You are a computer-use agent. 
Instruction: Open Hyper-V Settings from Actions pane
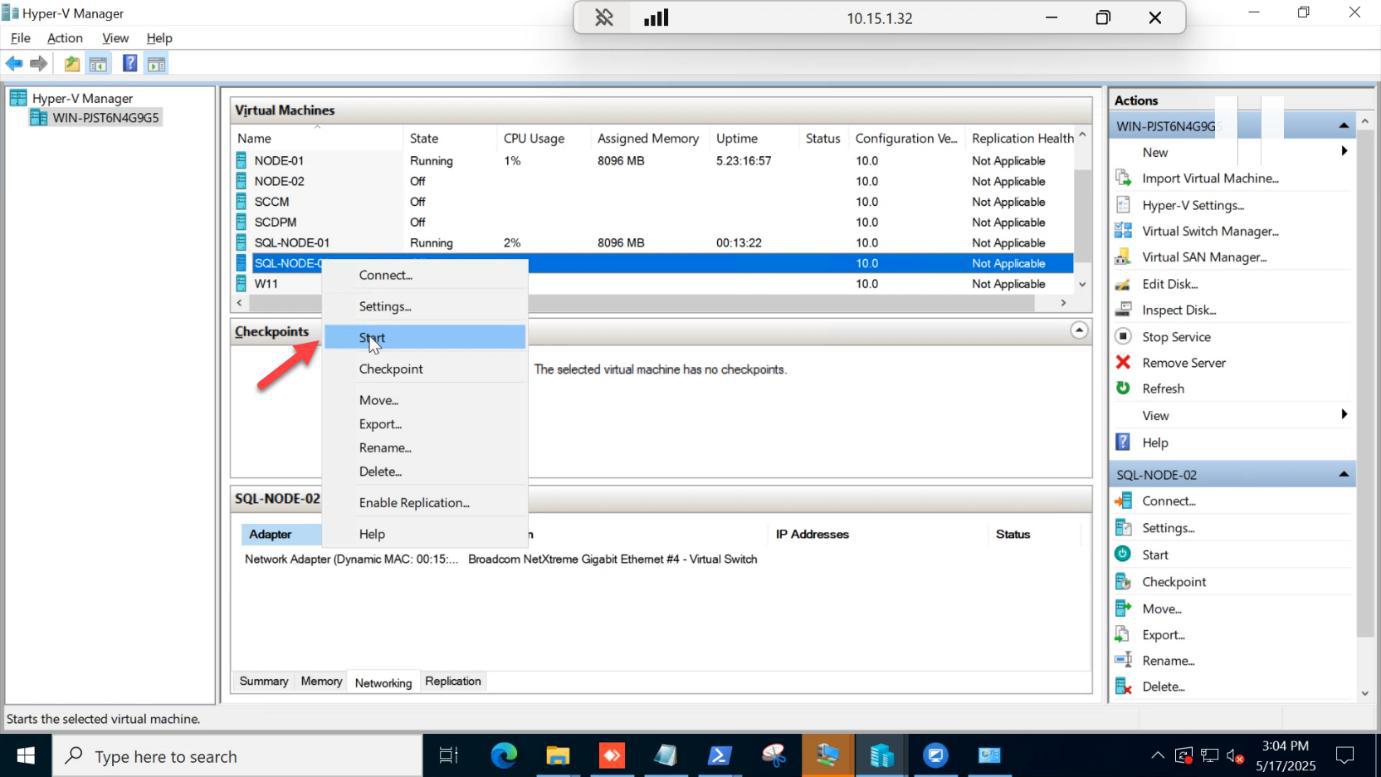[x=1192, y=205]
